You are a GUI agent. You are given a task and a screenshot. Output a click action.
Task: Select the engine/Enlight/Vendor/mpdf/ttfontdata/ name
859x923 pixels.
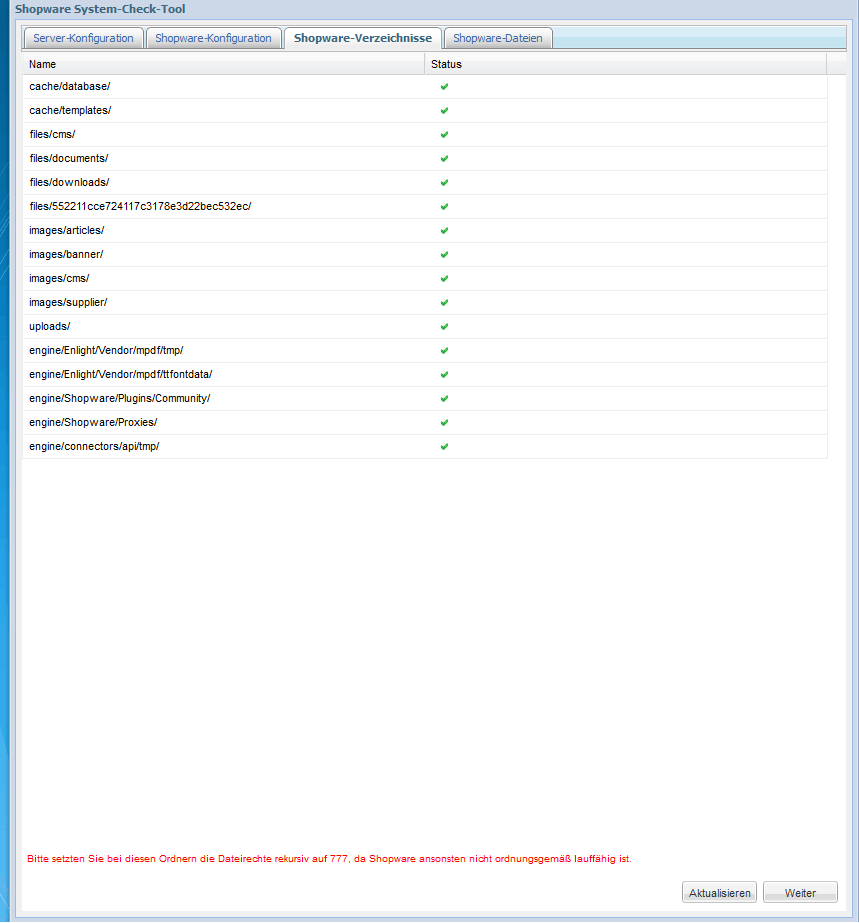[x=121, y=375]
